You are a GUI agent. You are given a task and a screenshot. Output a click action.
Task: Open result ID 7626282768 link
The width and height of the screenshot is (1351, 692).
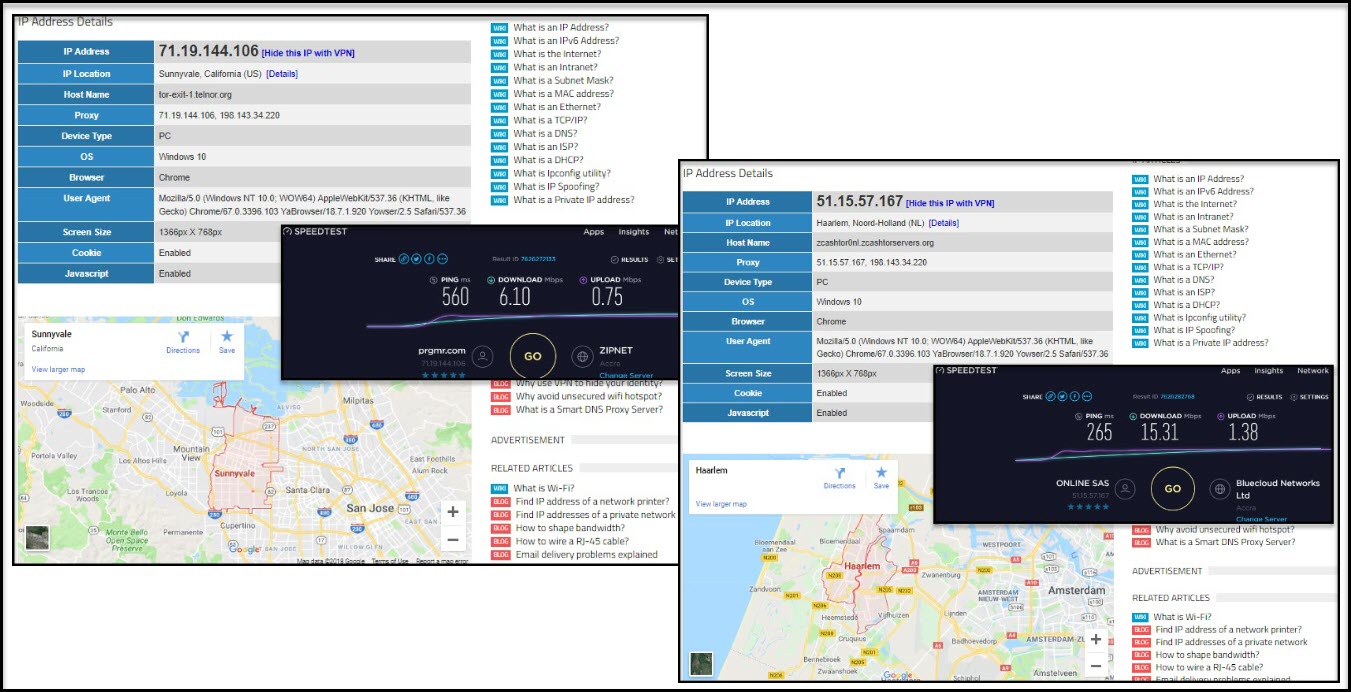click(x=1177, y=396)
